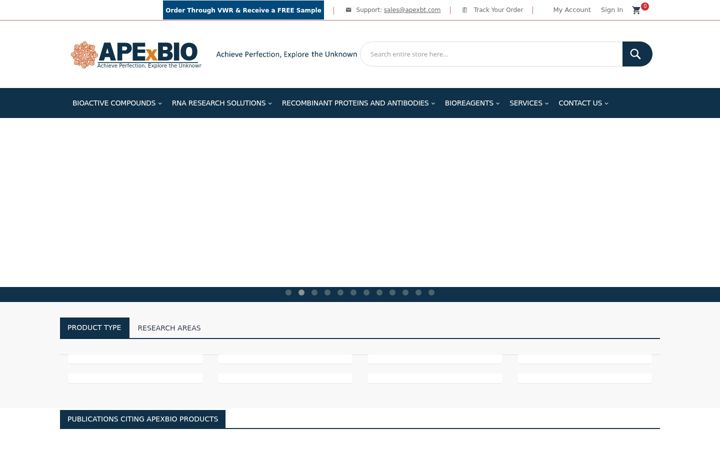This screenshot has width=720, height=450.
Task: Open the Track Your Order link
Action: tap(498, 10)
